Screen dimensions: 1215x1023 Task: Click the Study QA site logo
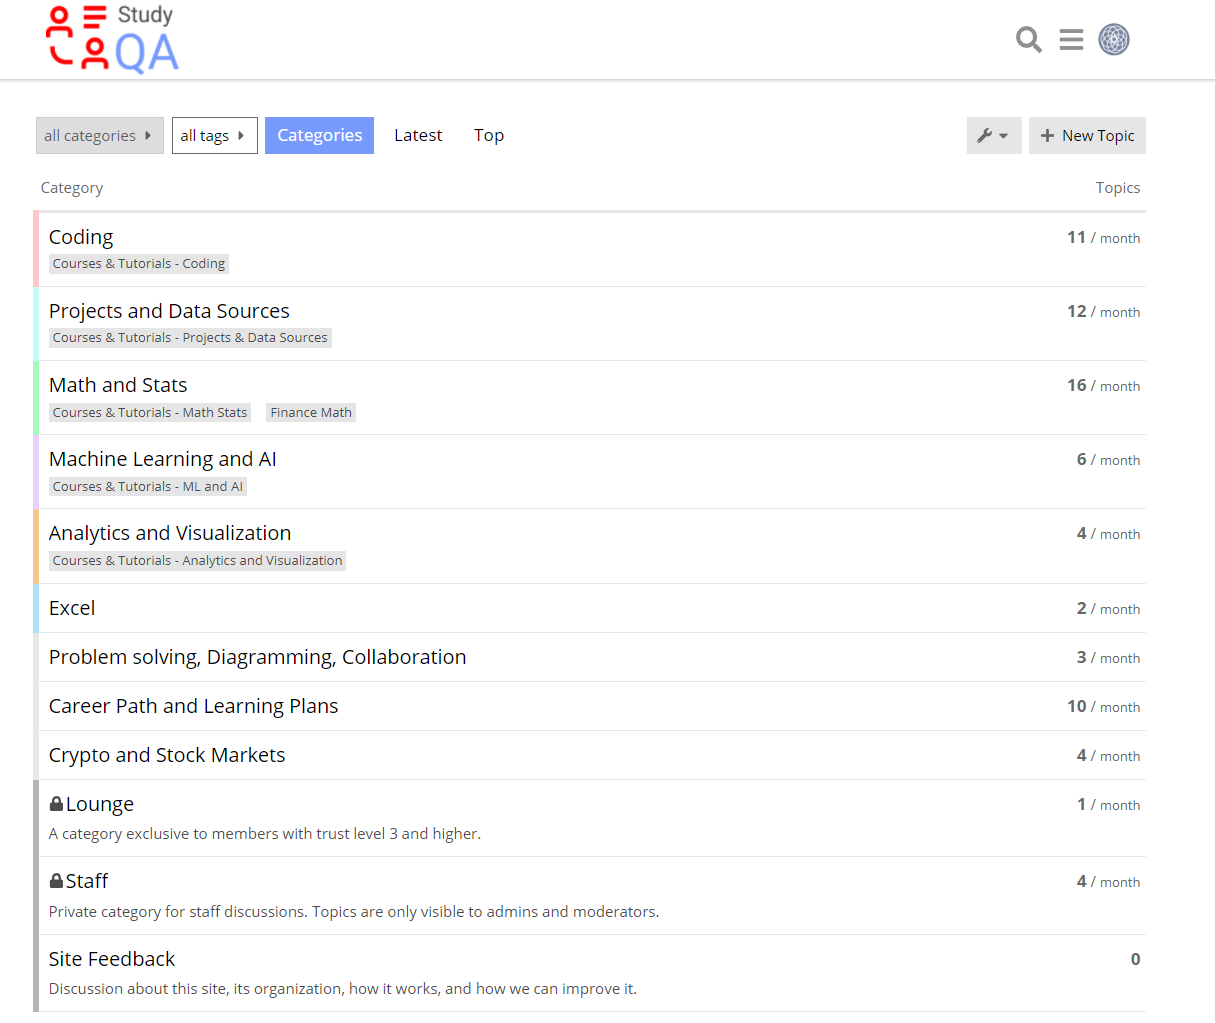click(x=113, y=40)
